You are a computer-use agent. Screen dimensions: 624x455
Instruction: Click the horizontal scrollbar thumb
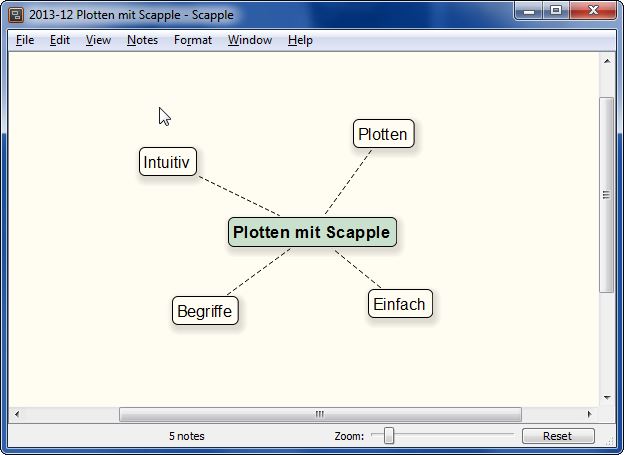[320, 414]
